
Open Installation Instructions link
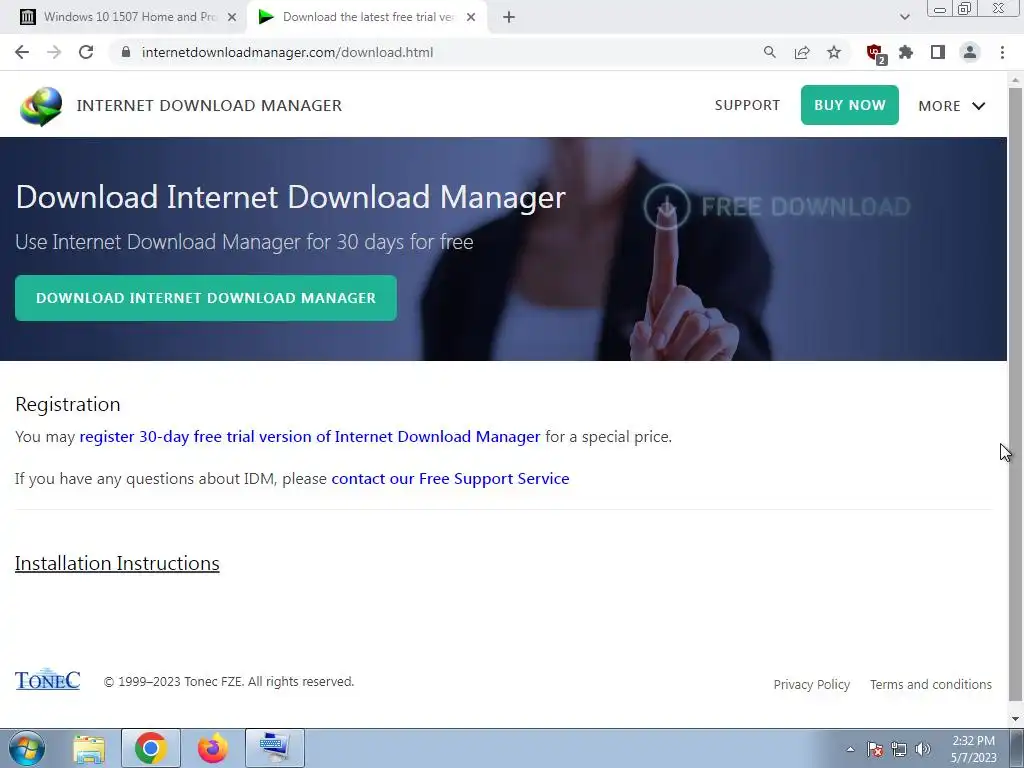point(117,563)
